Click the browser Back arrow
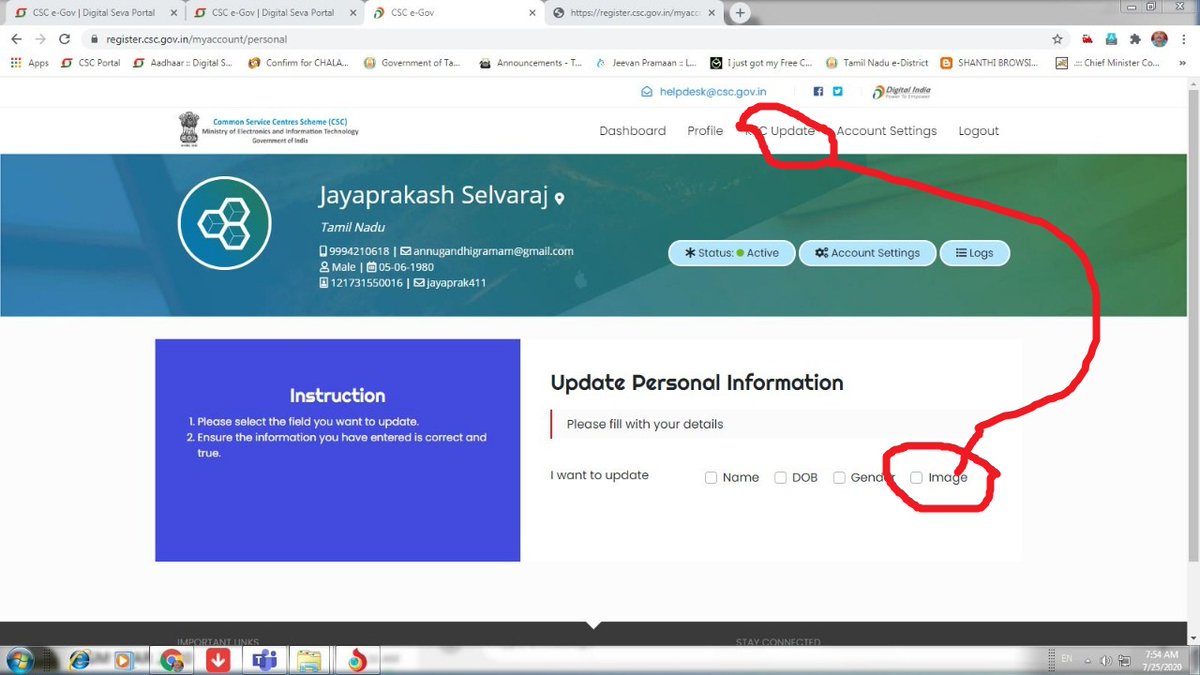The height and width of the screenshot is (675, 1200). pos(16,39)
